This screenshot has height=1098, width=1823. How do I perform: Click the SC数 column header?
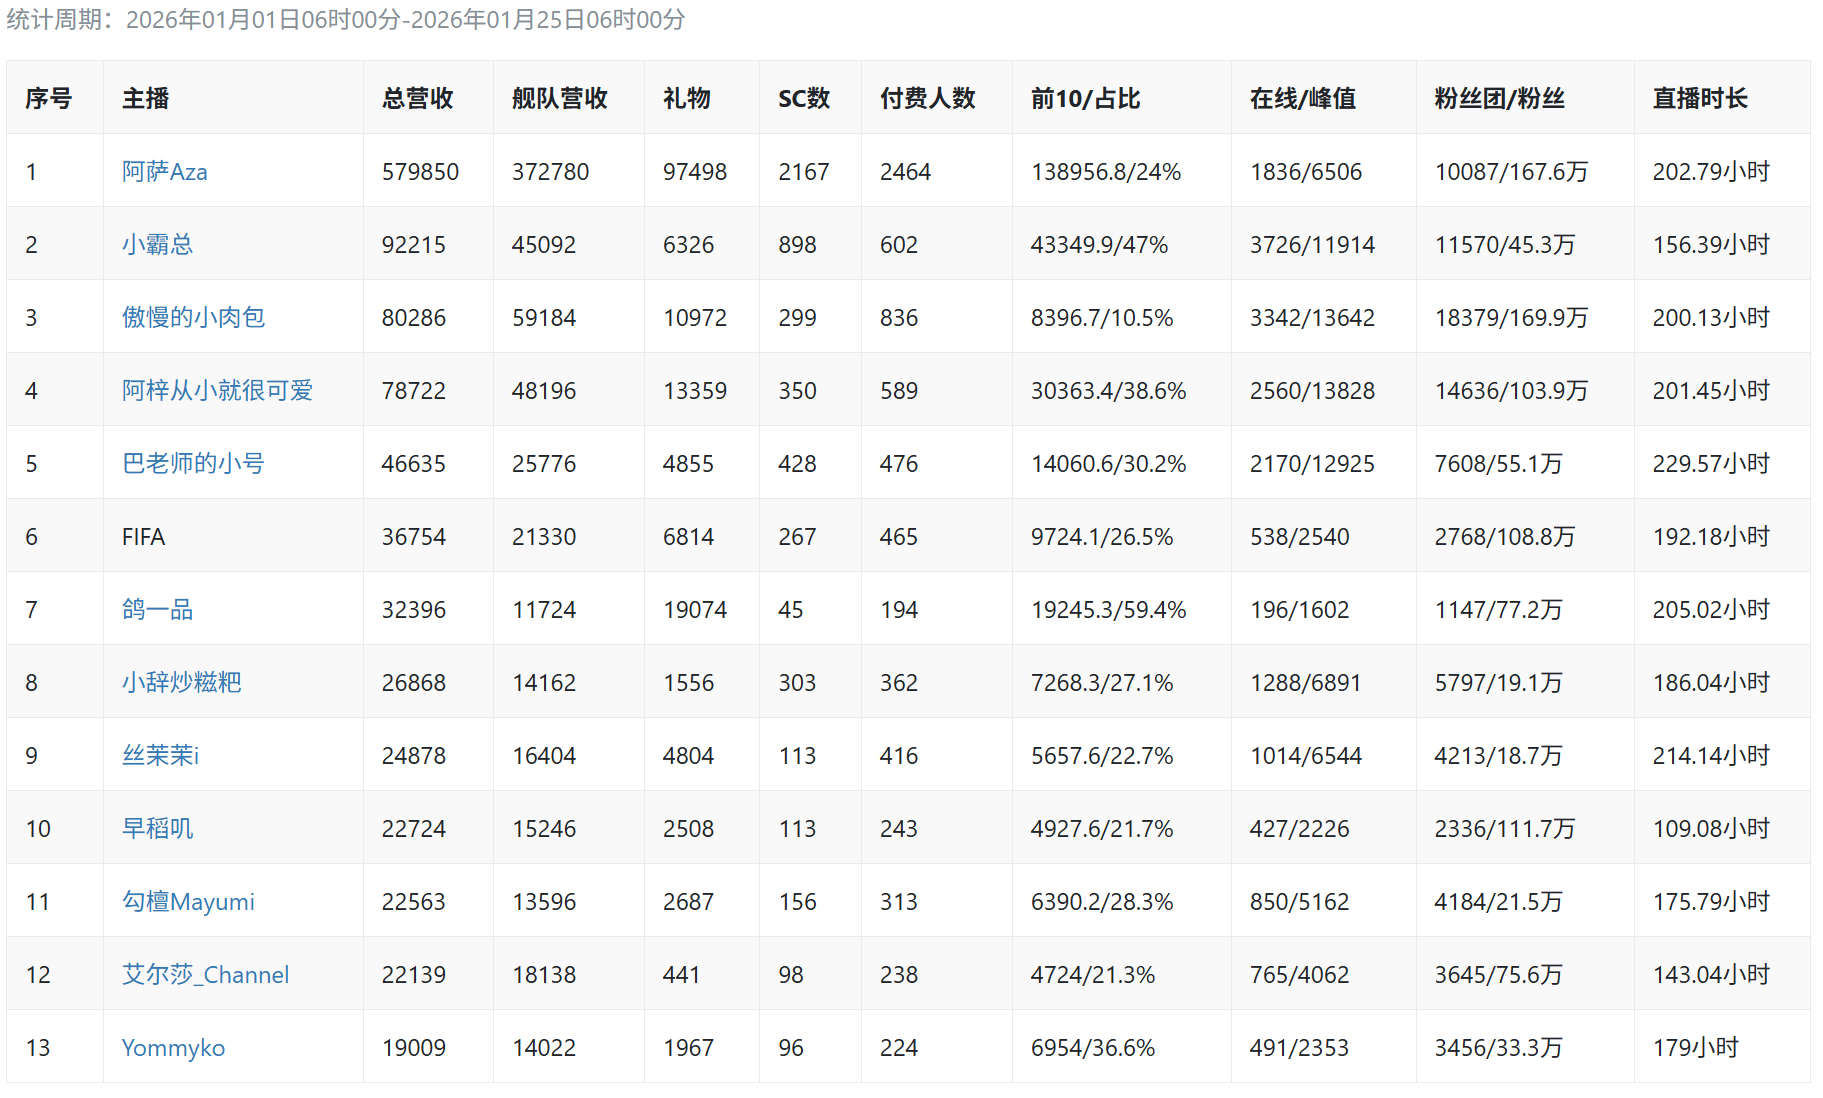tap(804, 98)
